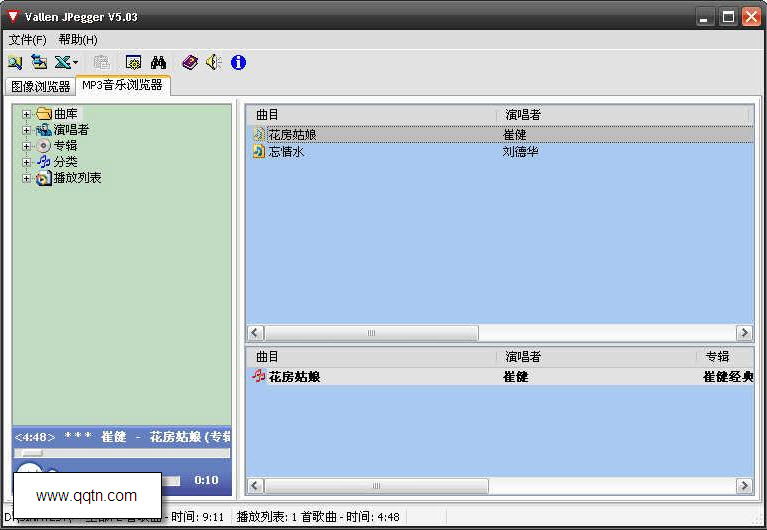This screenshot has height=530, width=767.
Task: Click the right arrow of the upper list scrollbar
Action: 744,333
